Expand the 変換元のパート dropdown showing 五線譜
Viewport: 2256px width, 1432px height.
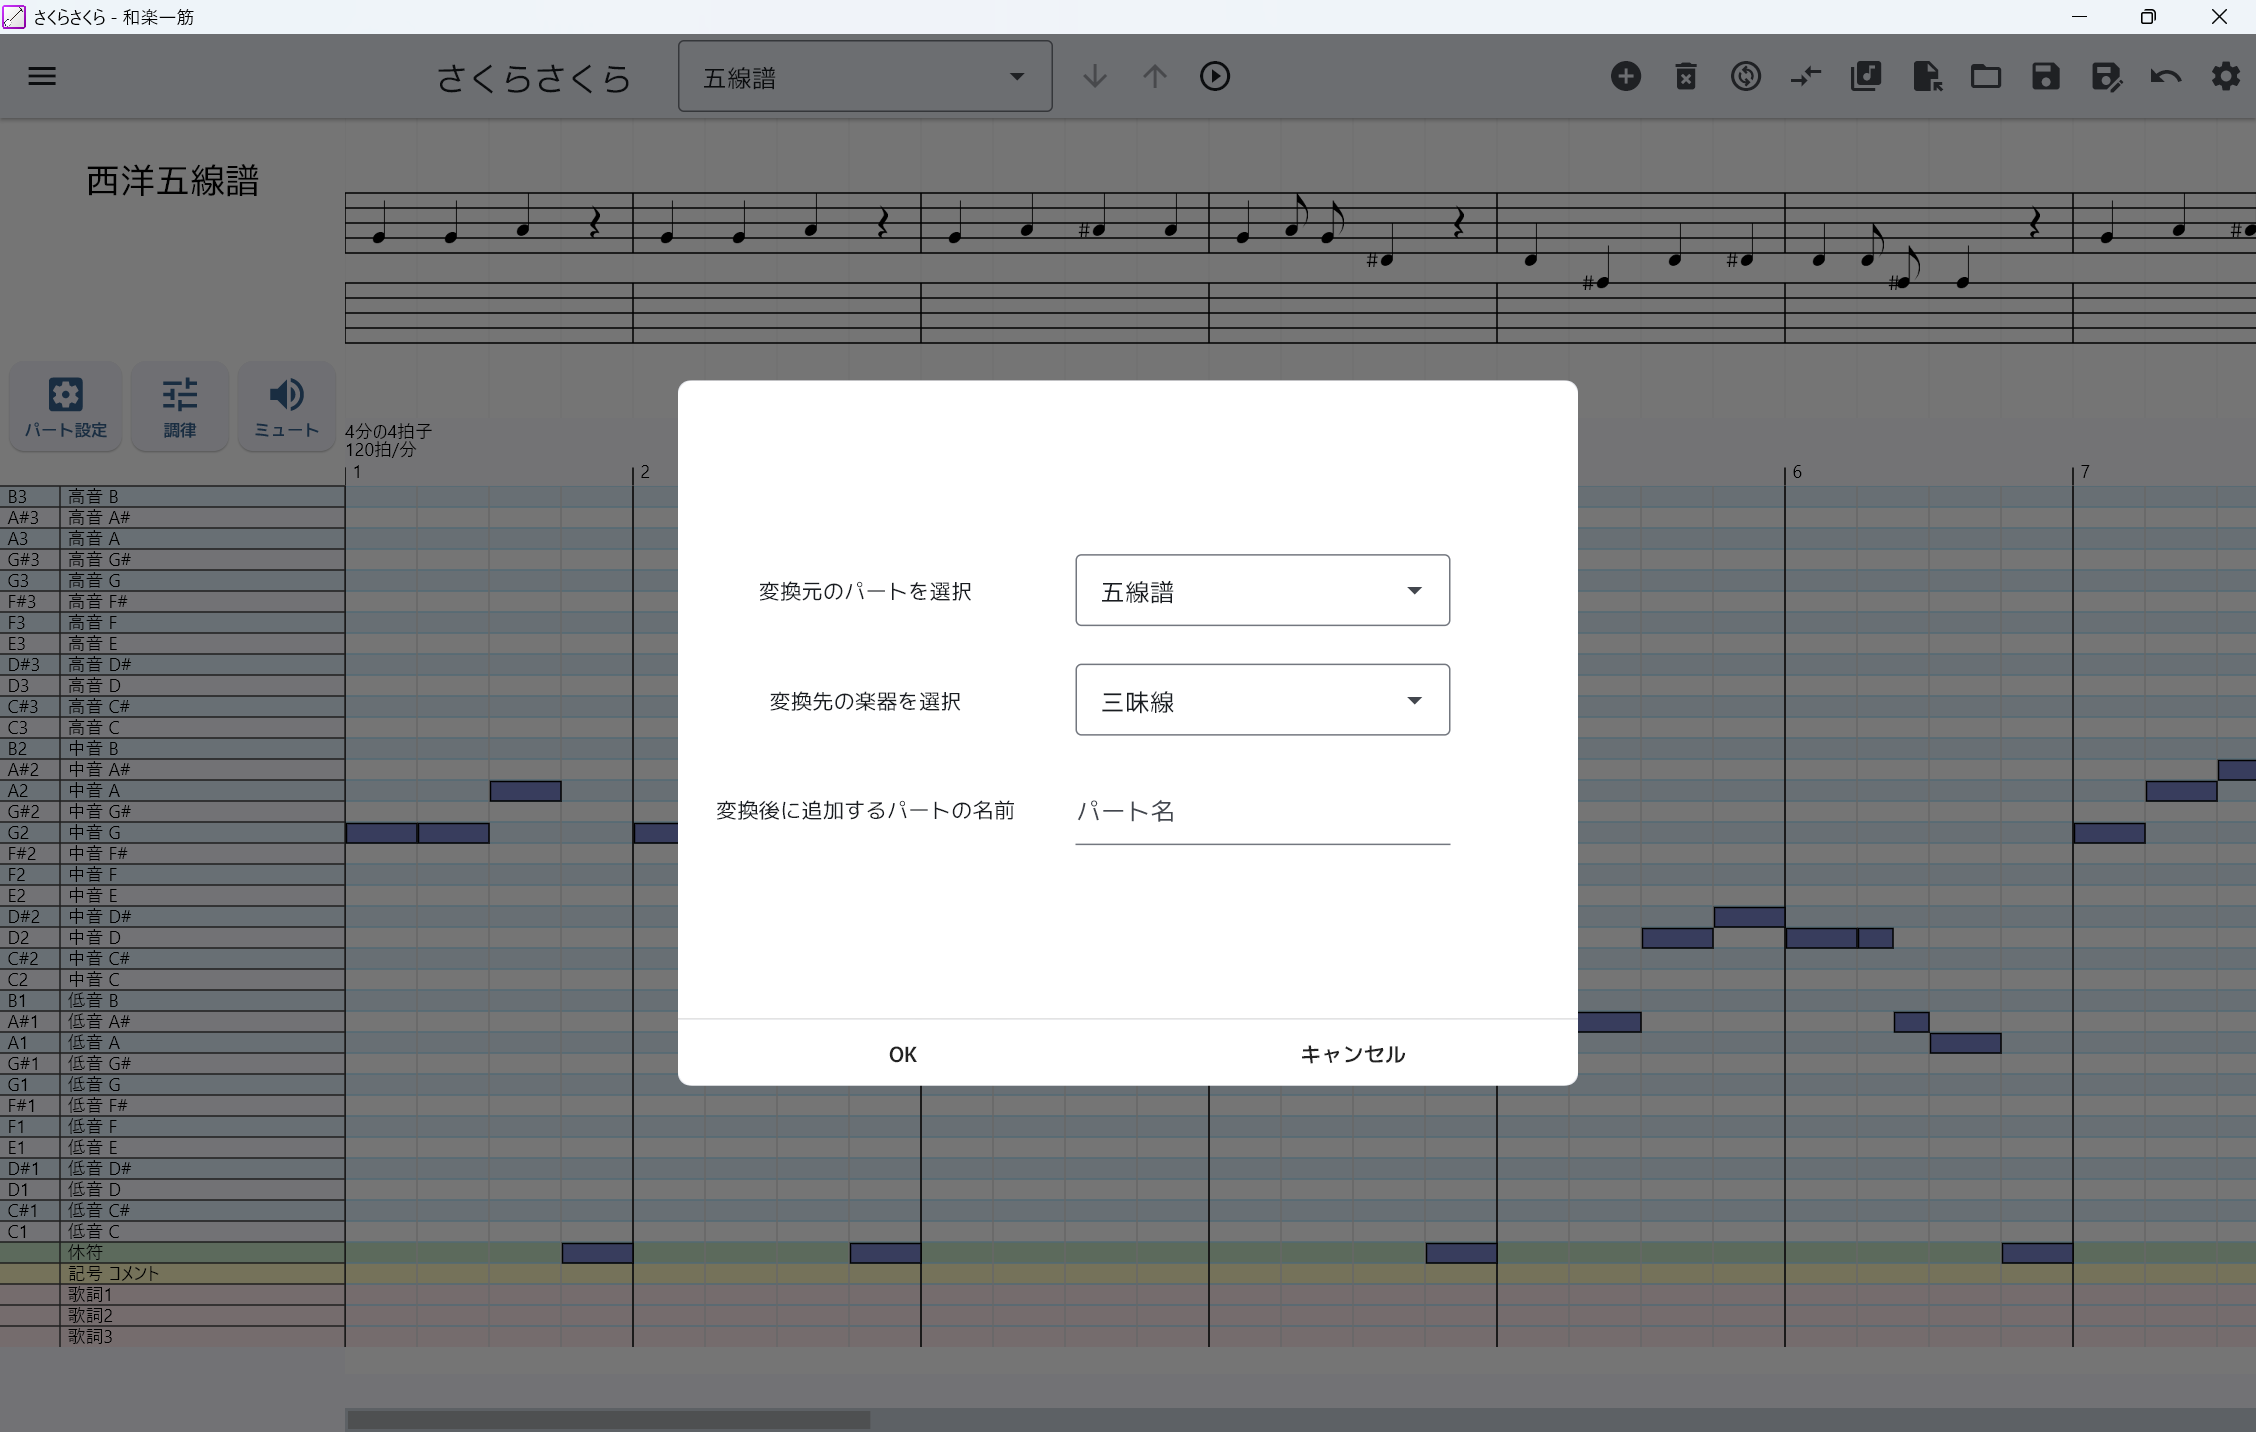pos(1262,591)
